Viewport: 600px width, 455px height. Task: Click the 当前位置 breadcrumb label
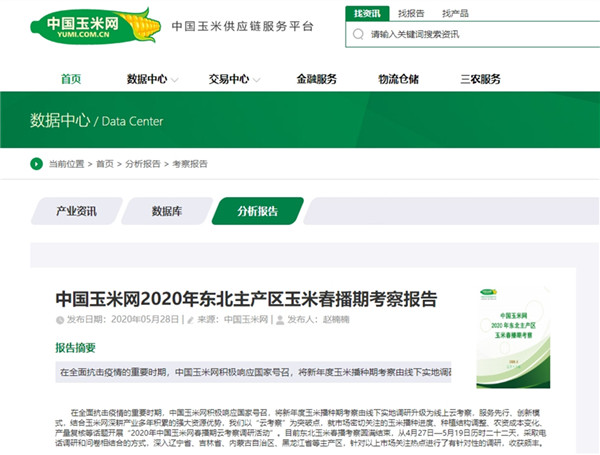click(66, 164)
